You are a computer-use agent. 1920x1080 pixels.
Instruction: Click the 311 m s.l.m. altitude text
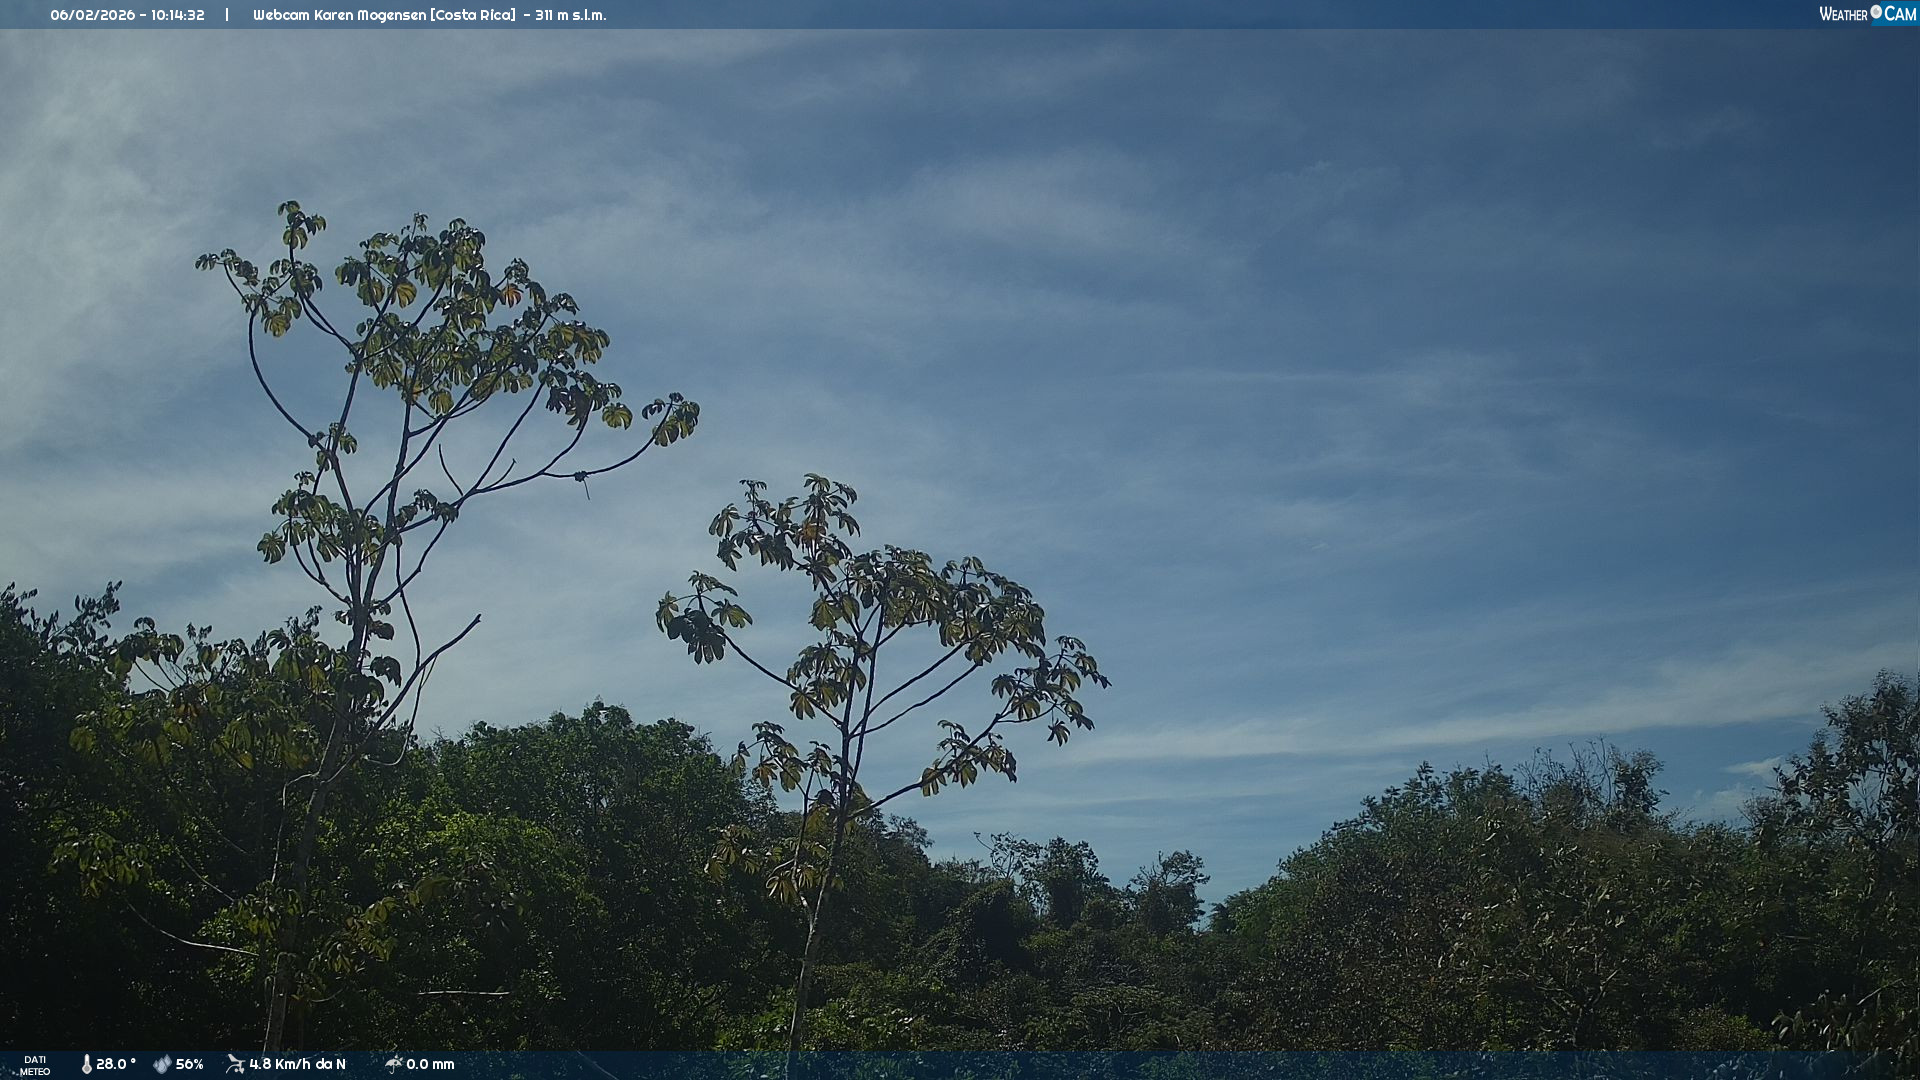point(570,15)
